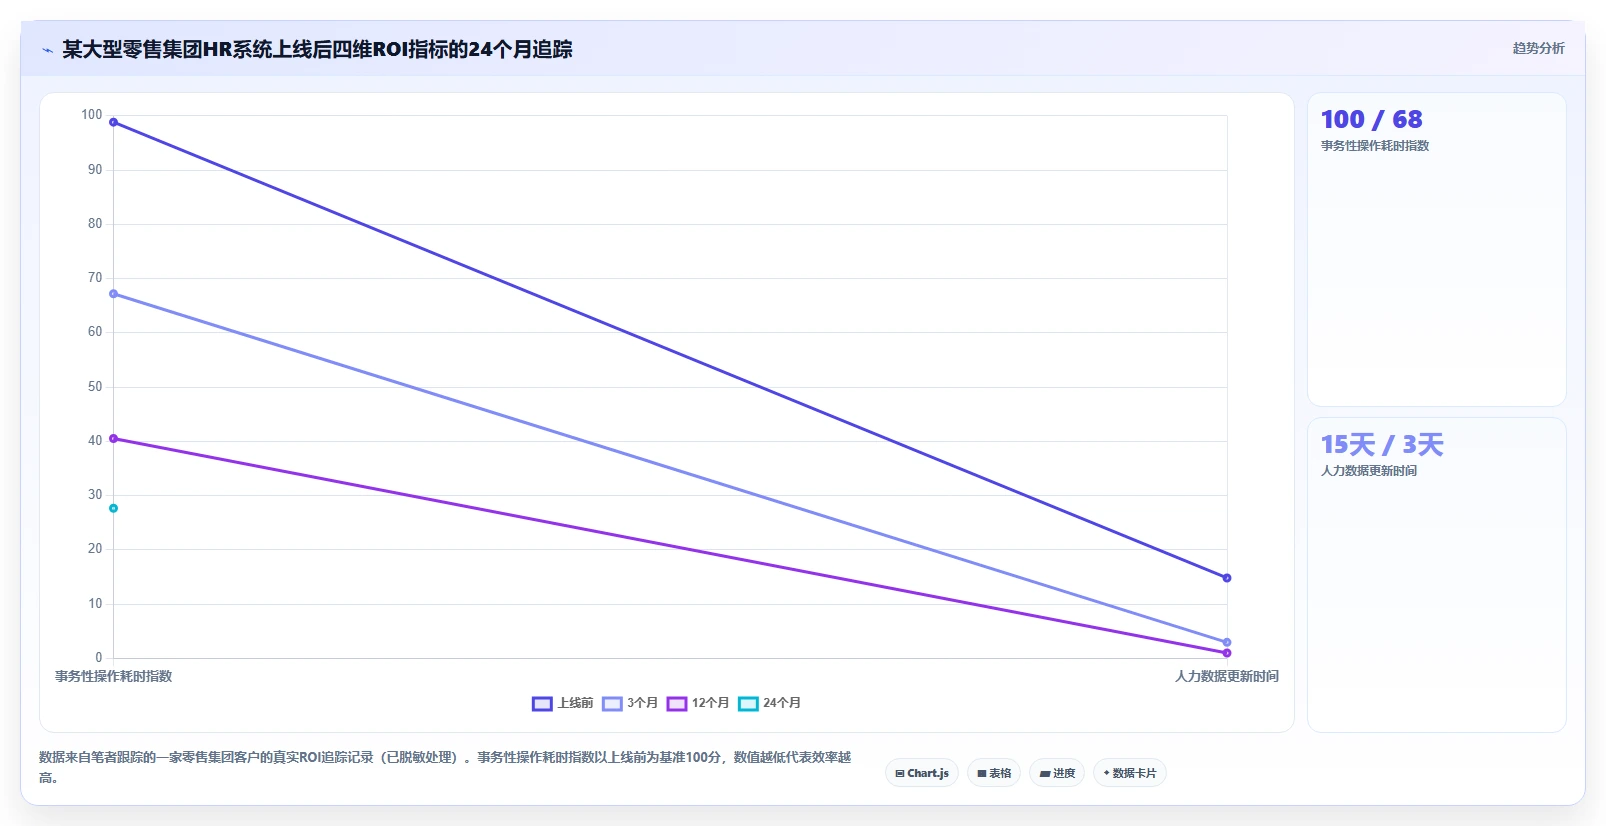The height and width of the screenshot is (826, 1606).
Task: Click the y-axis label 100
Action: pos(92,115)
